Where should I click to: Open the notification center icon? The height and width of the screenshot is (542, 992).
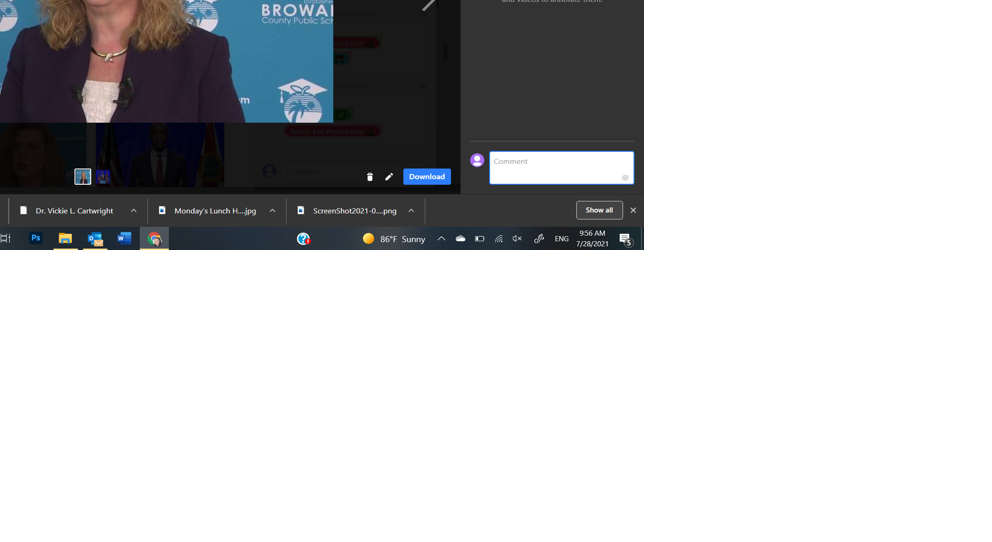(625, 239)
